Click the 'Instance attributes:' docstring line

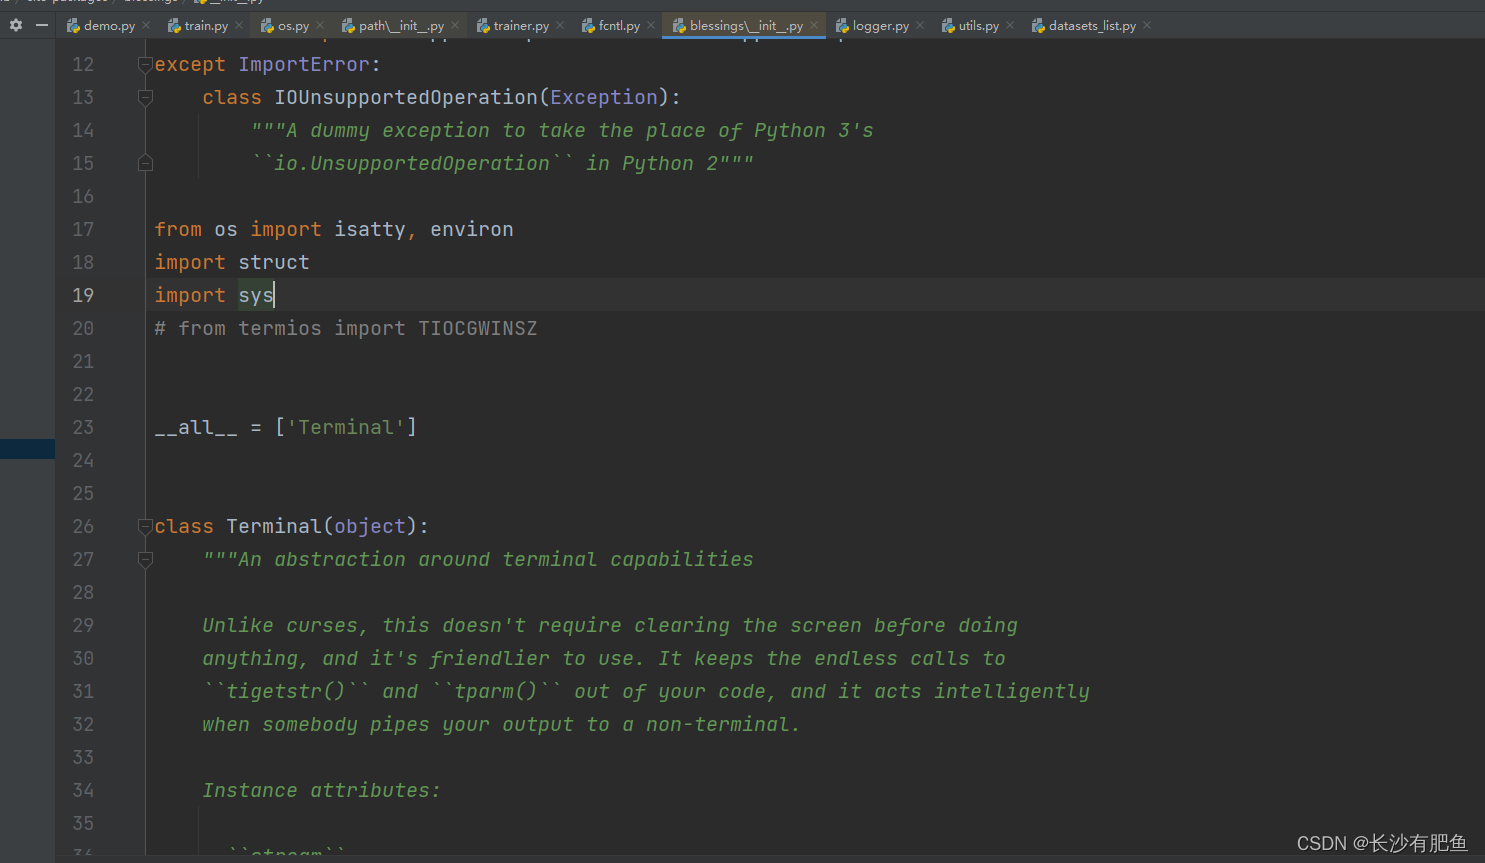point(322,790)
